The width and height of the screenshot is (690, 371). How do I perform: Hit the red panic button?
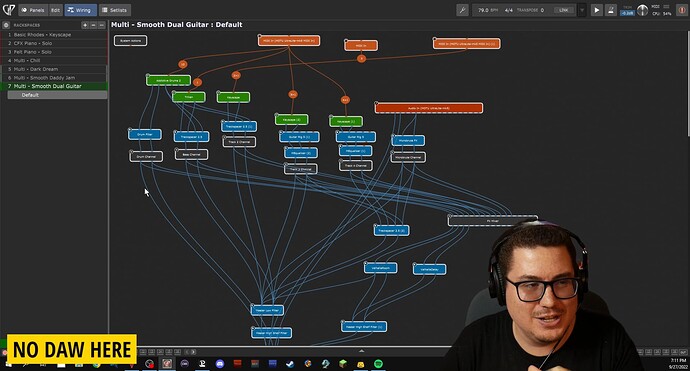click(683, 10)
